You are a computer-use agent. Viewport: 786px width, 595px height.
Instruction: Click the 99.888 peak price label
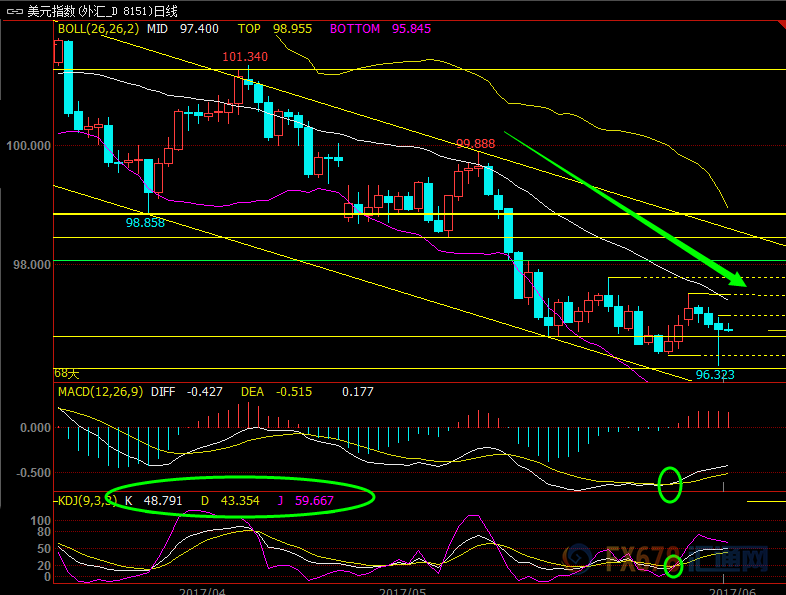coord(475,144)
